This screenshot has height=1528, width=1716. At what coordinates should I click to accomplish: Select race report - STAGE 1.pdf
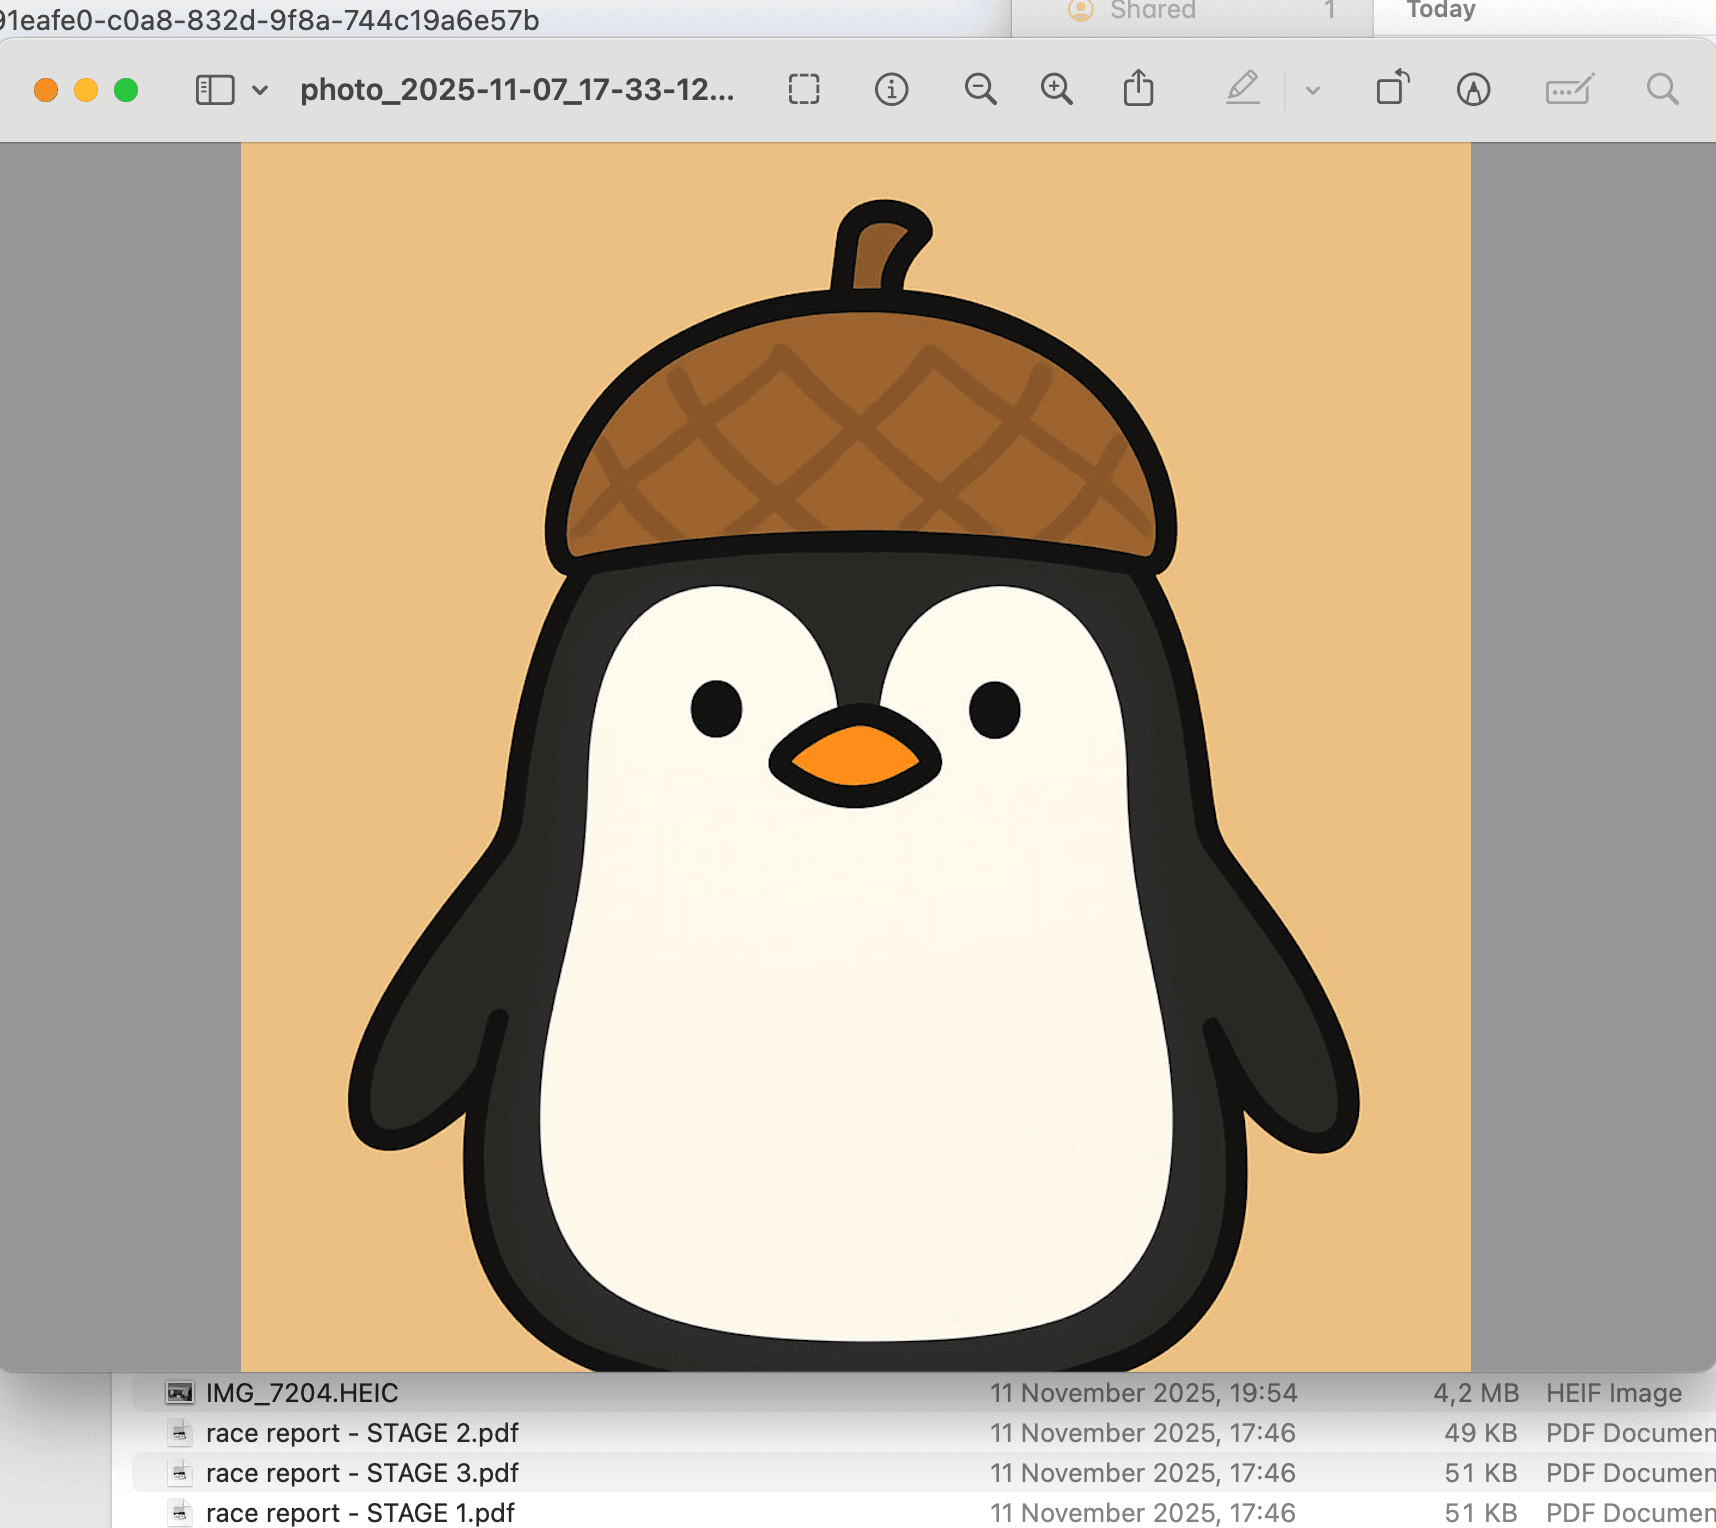click(358, 1512)
